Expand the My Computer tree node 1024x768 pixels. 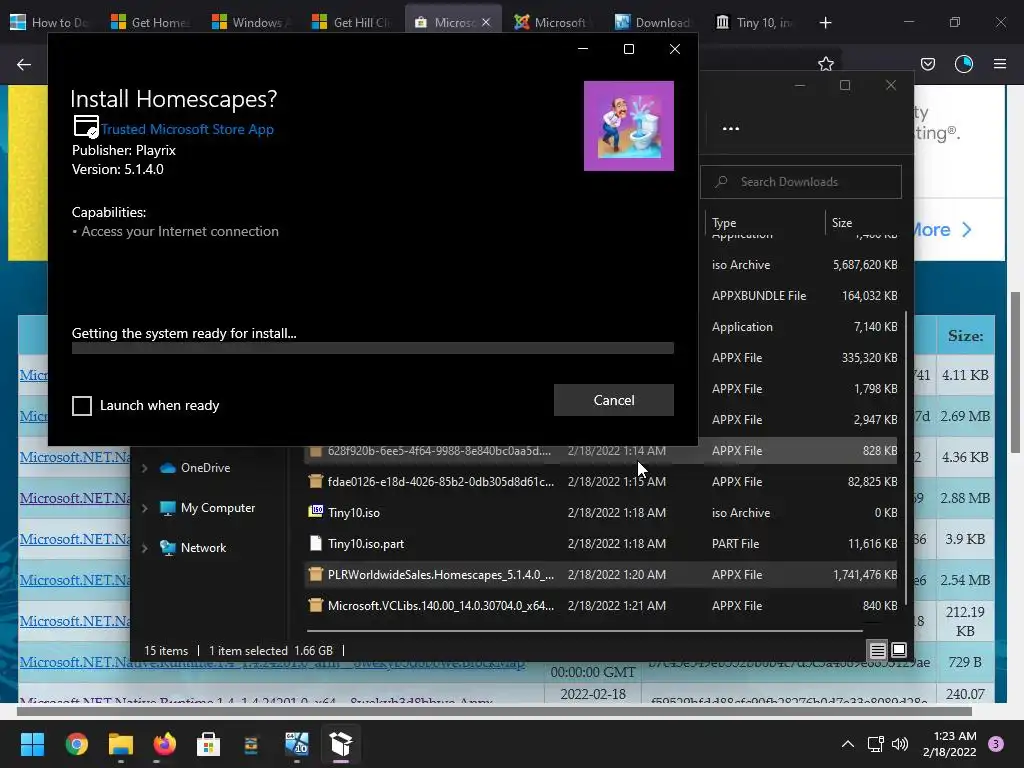[144, 507]
